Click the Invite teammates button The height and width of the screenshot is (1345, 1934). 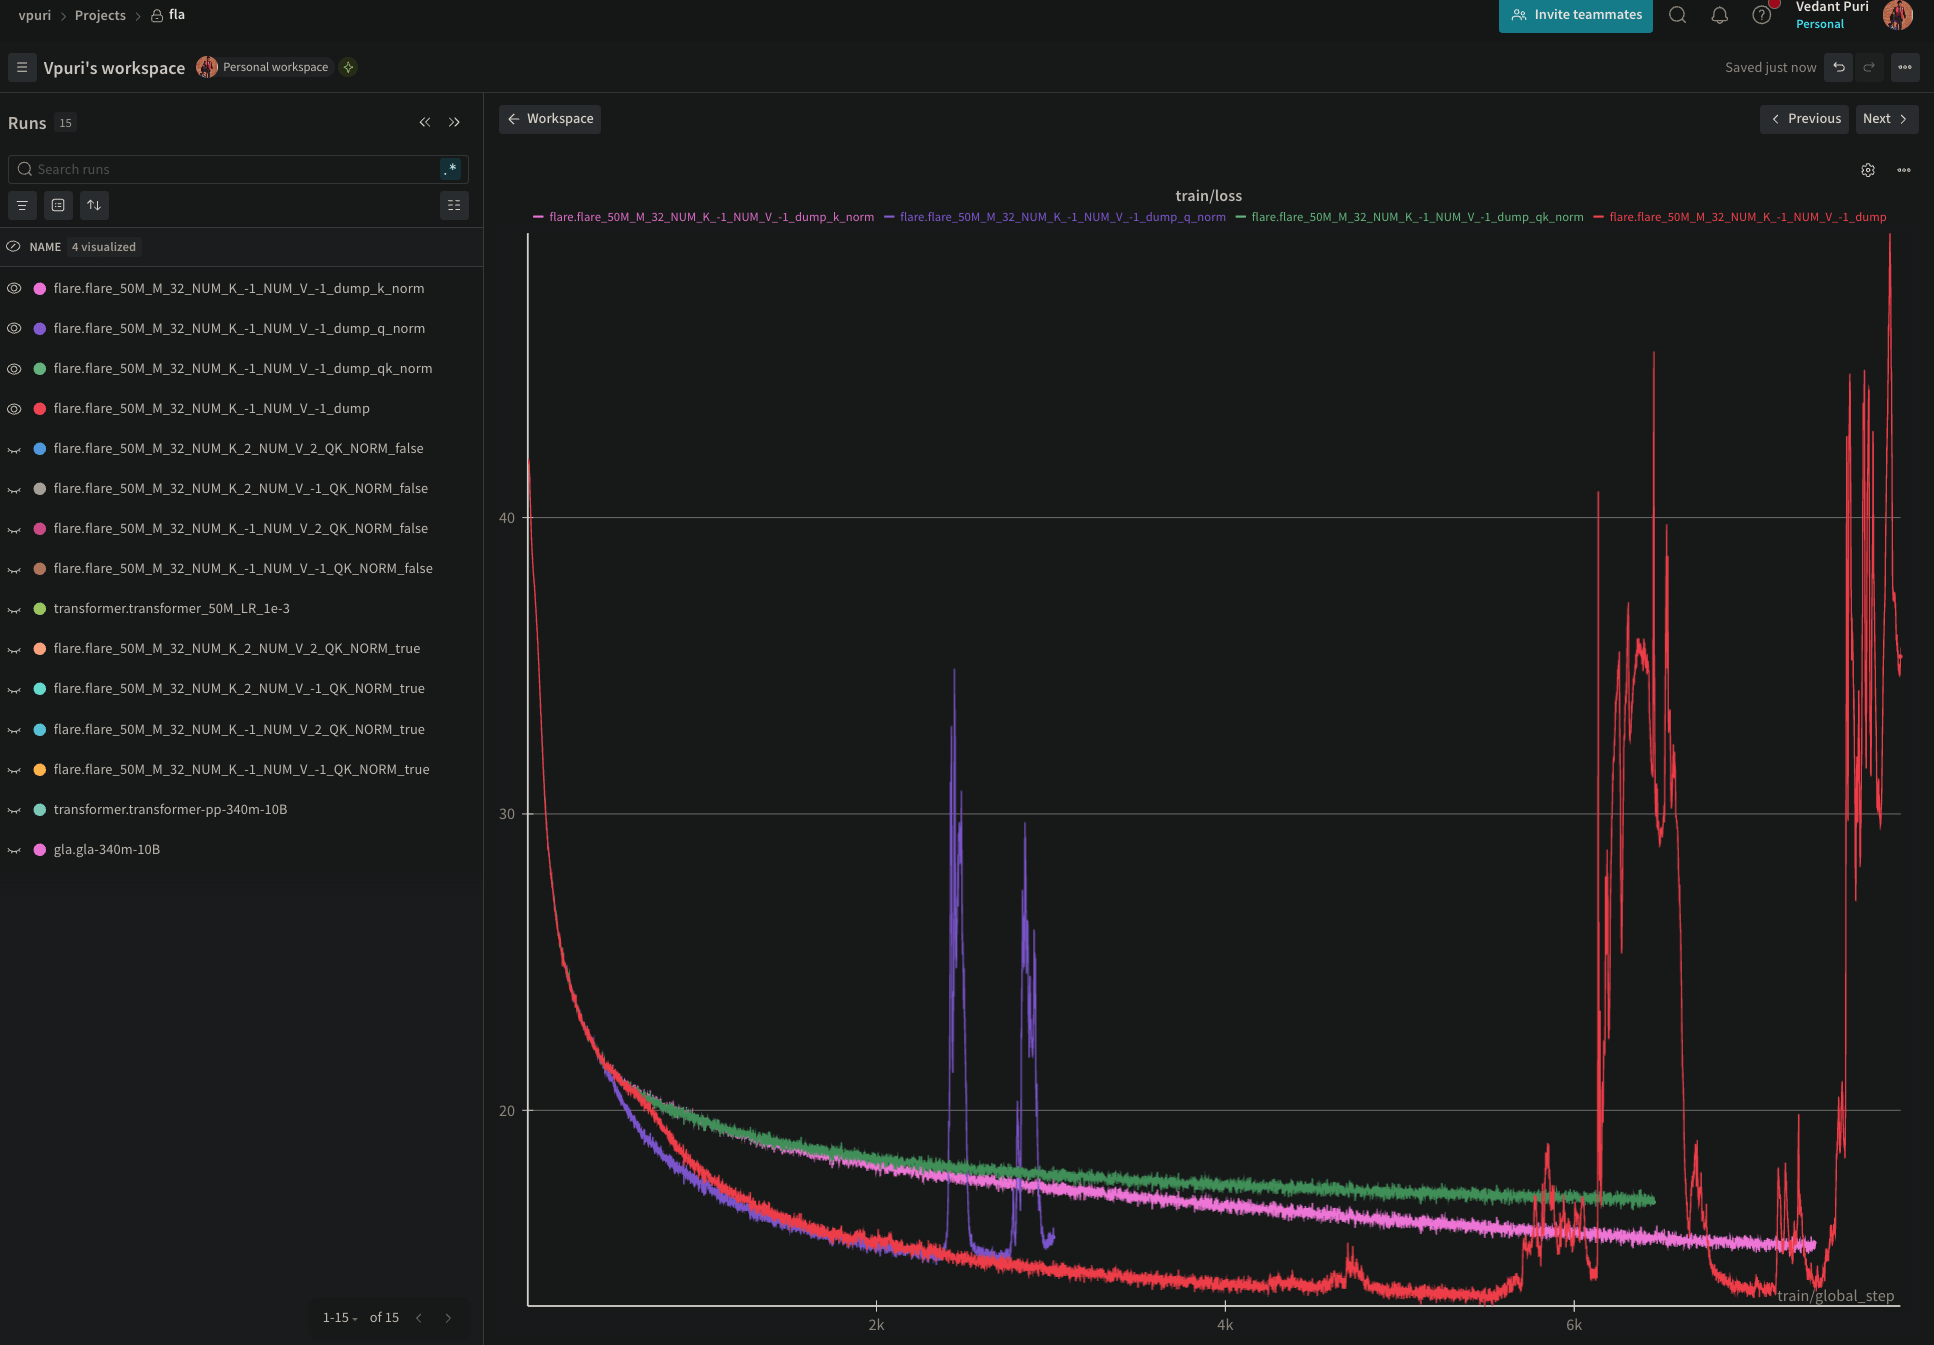[x=1575, y=15]
